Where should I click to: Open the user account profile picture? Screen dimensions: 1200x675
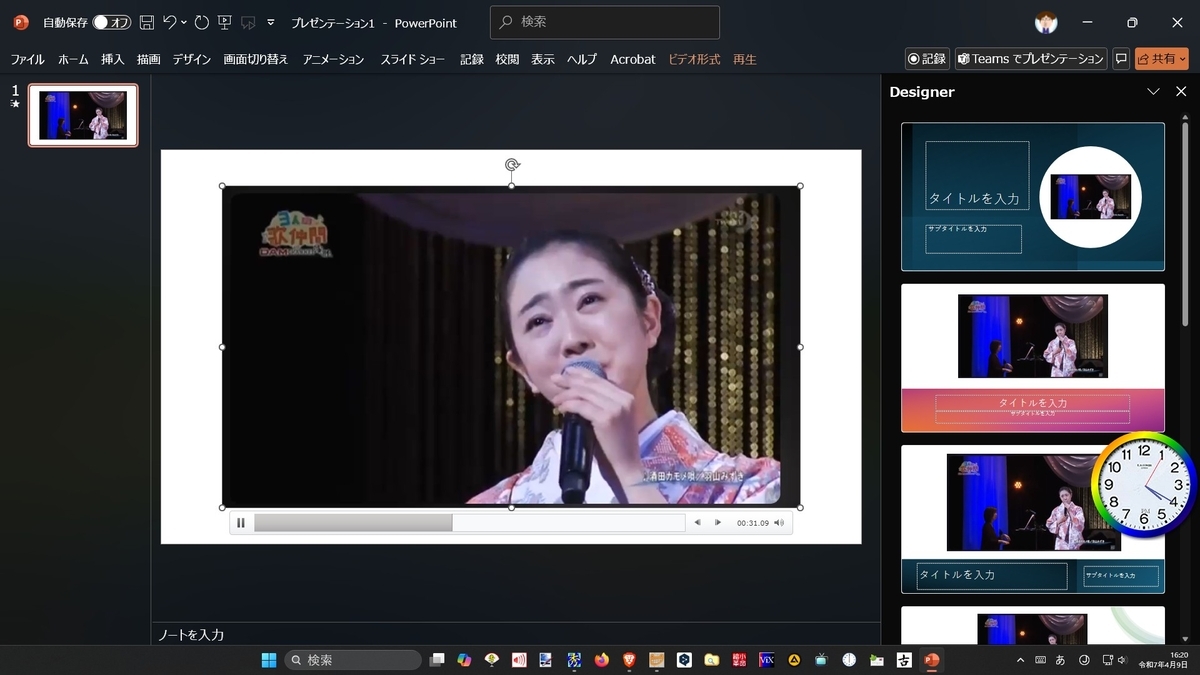click(x=1046, y=22)
